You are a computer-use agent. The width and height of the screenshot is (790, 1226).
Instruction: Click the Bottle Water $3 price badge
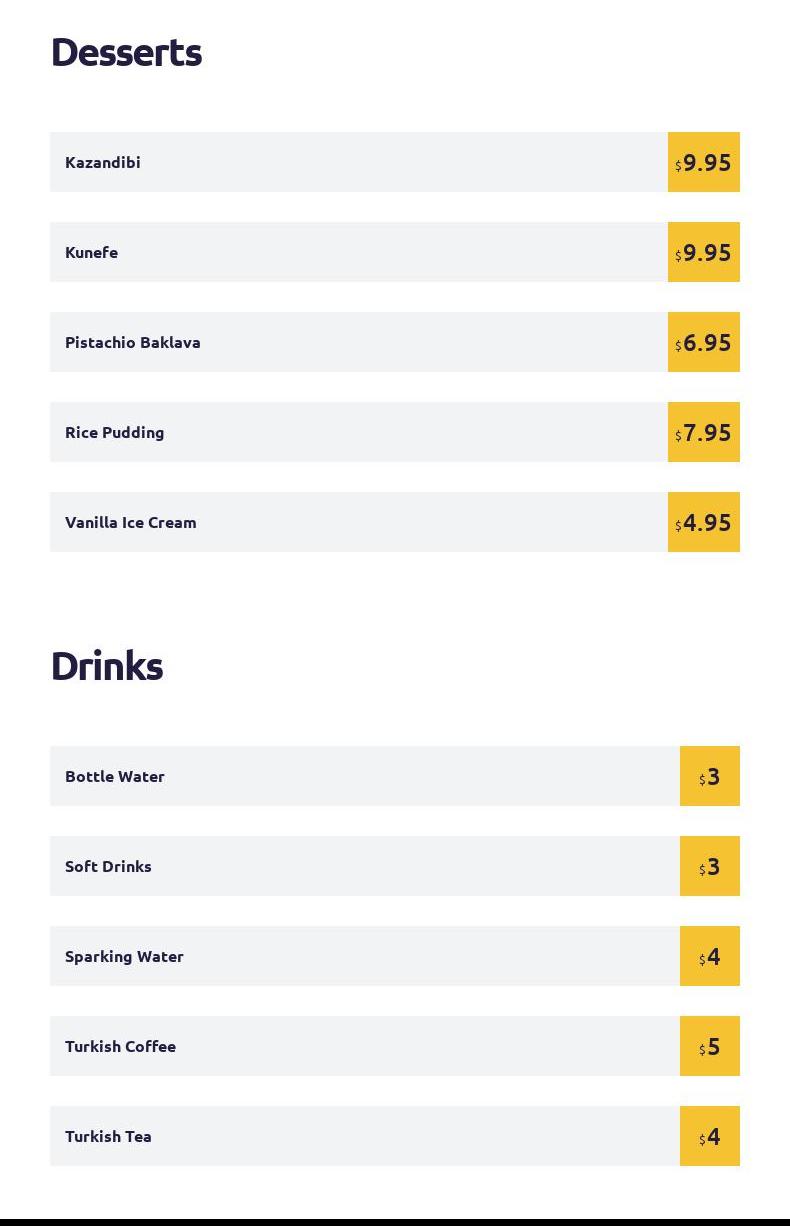710,776
